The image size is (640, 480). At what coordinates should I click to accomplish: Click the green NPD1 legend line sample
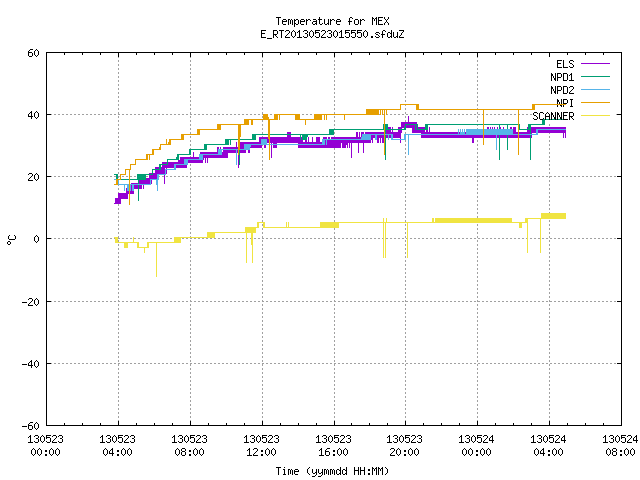point(595,76)
